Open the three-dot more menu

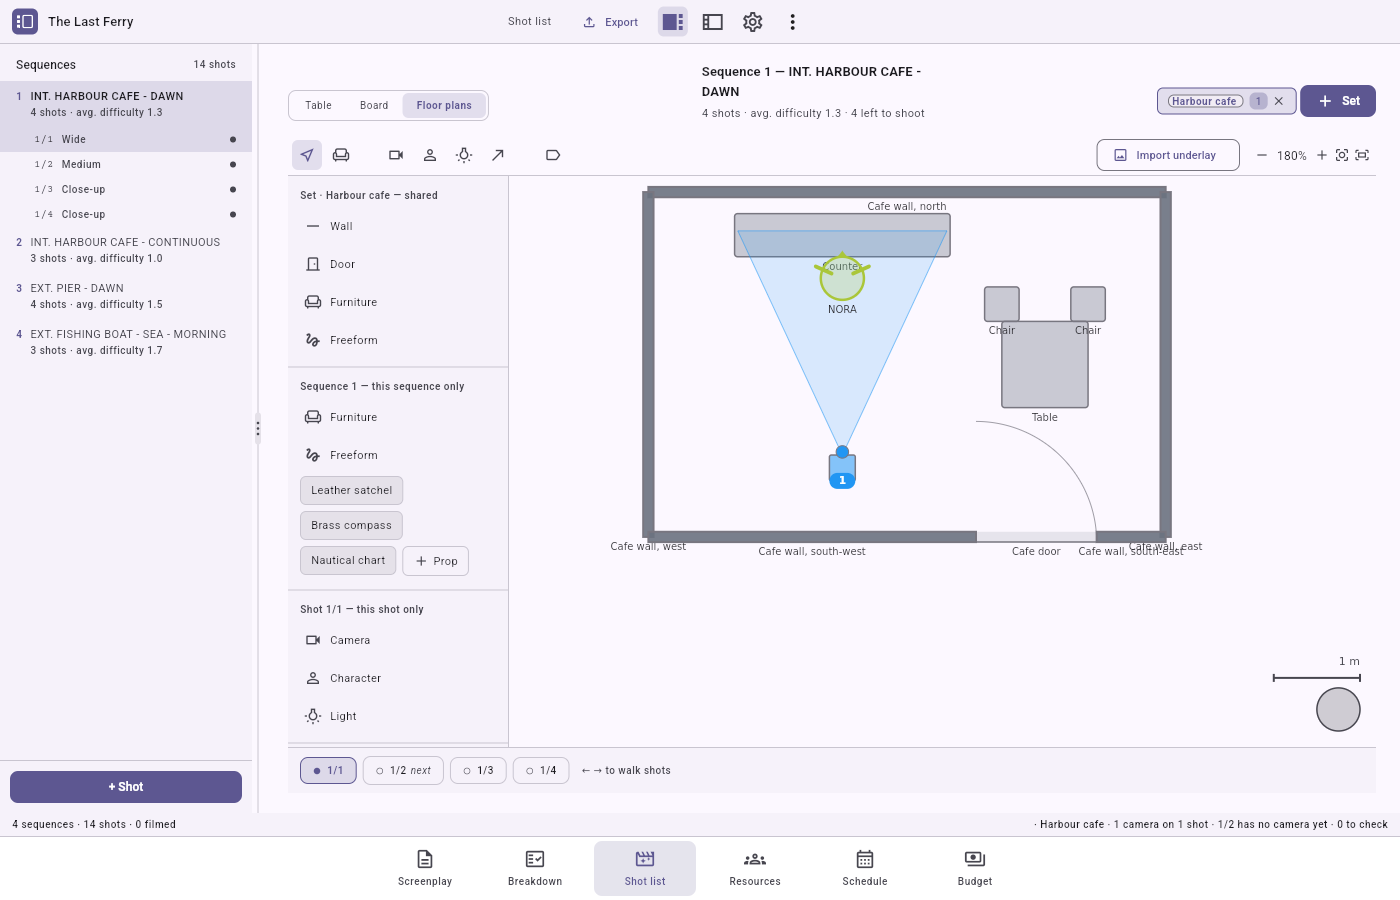click(793, 22)
